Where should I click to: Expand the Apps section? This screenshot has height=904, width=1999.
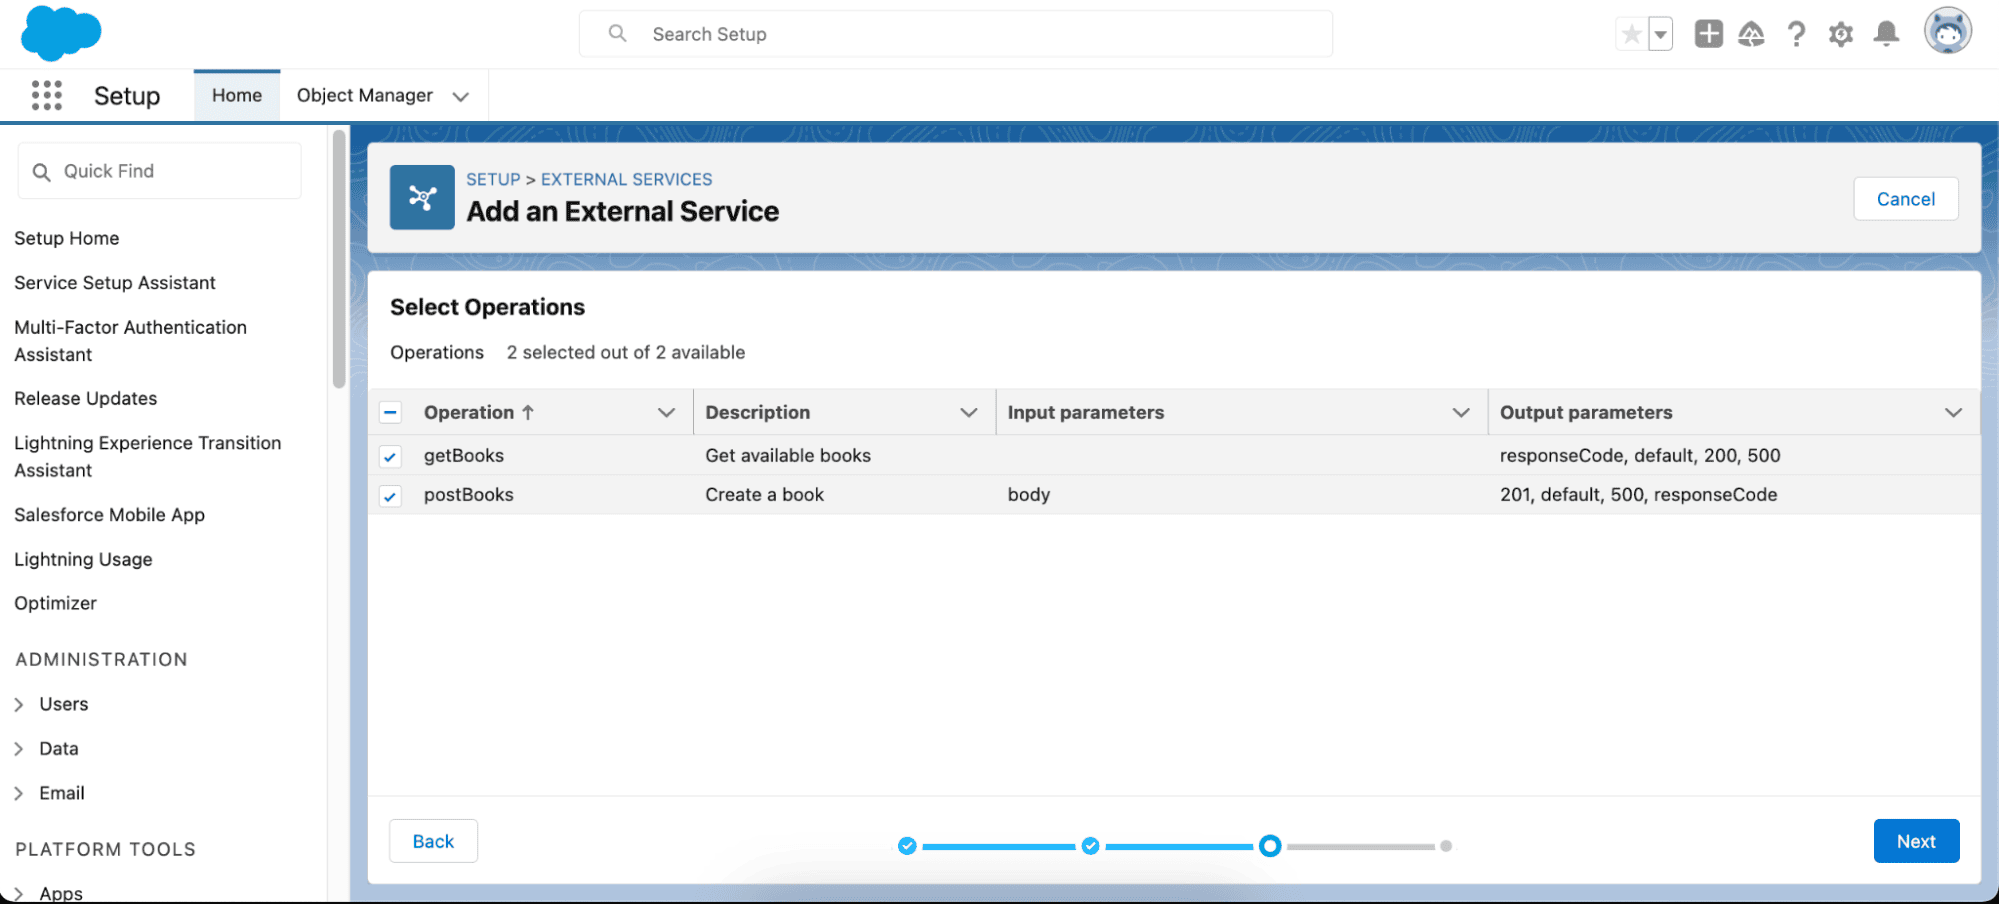coord(19,894)
